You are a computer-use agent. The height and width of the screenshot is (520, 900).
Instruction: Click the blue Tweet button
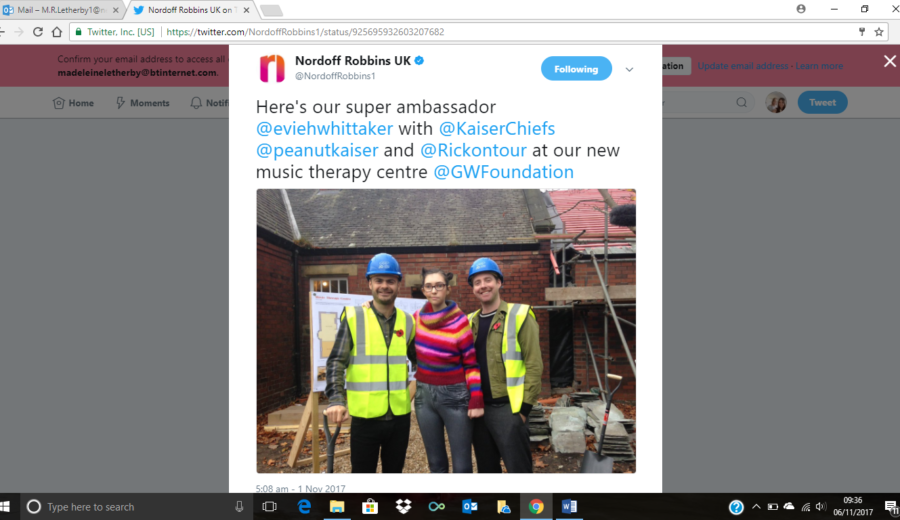(822, 102)
